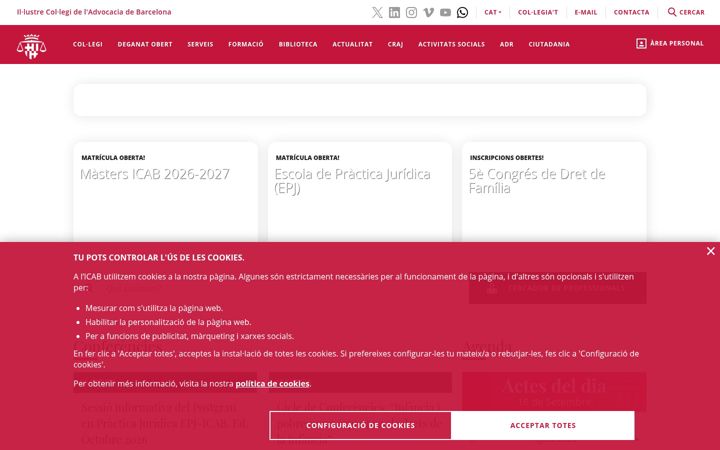This screenshot has width=720, height=450.
Task: Open the ACTUALITAT menu
Action: pyautogui.click(x=353, y=44)
